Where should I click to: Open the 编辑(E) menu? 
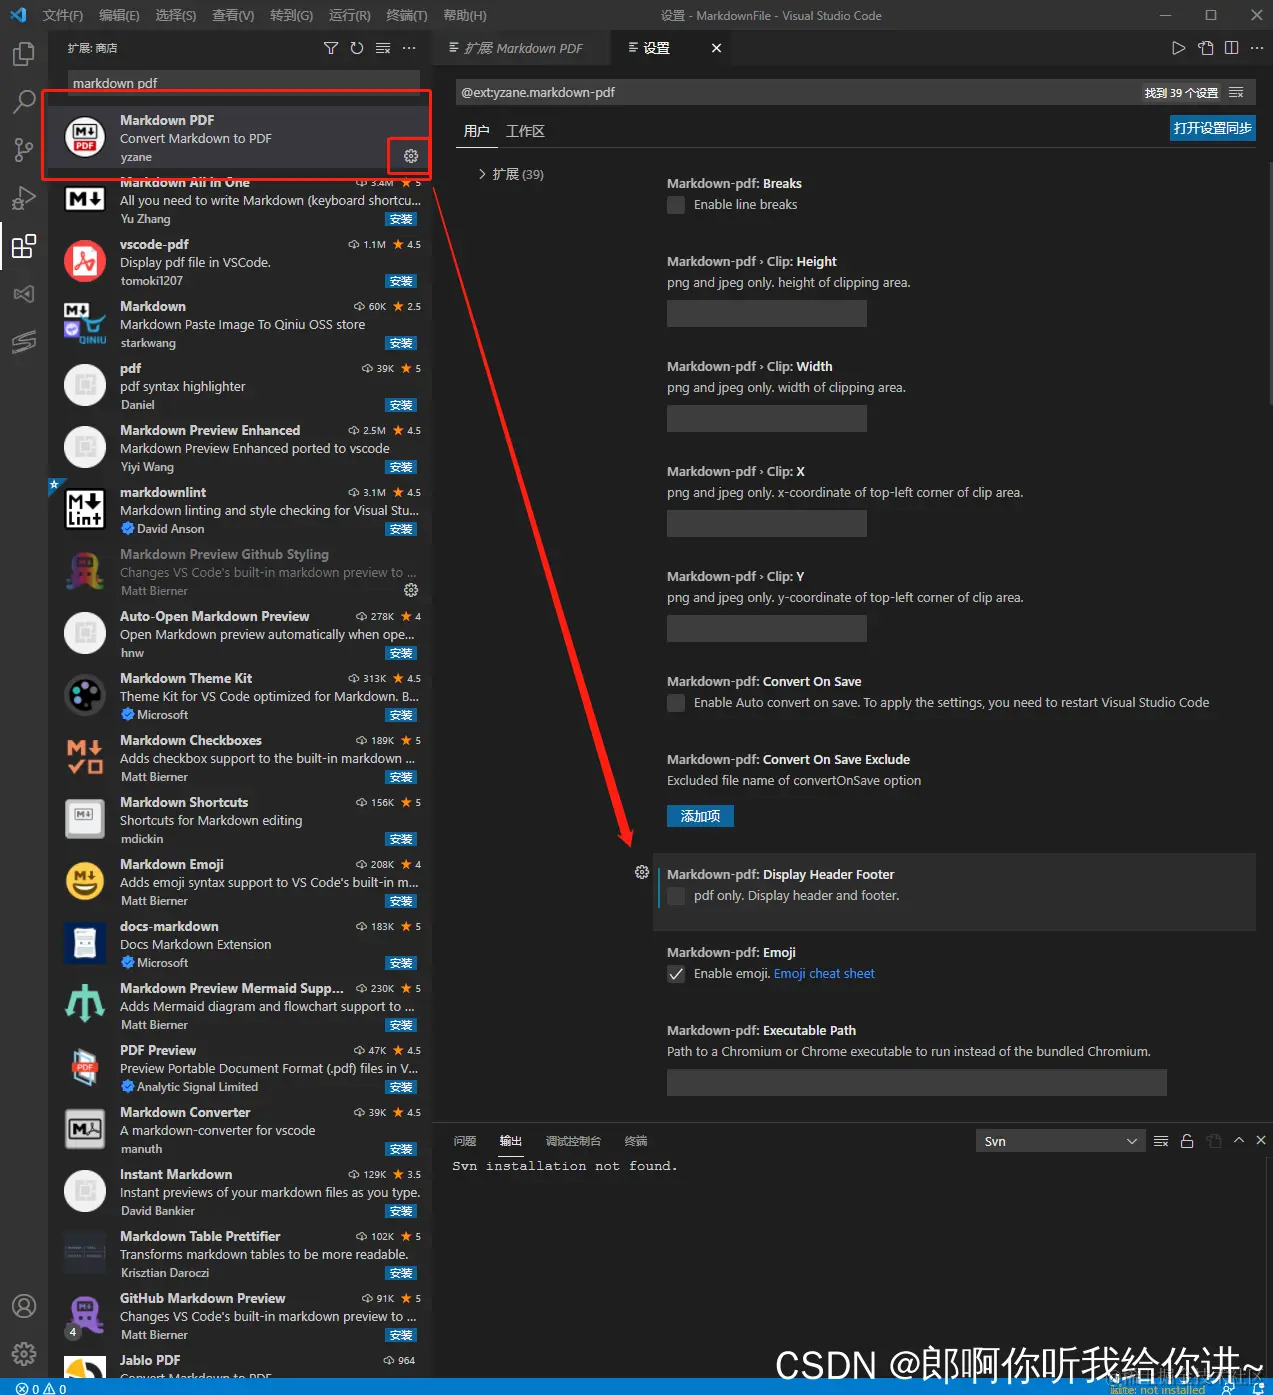pos(119,15)
